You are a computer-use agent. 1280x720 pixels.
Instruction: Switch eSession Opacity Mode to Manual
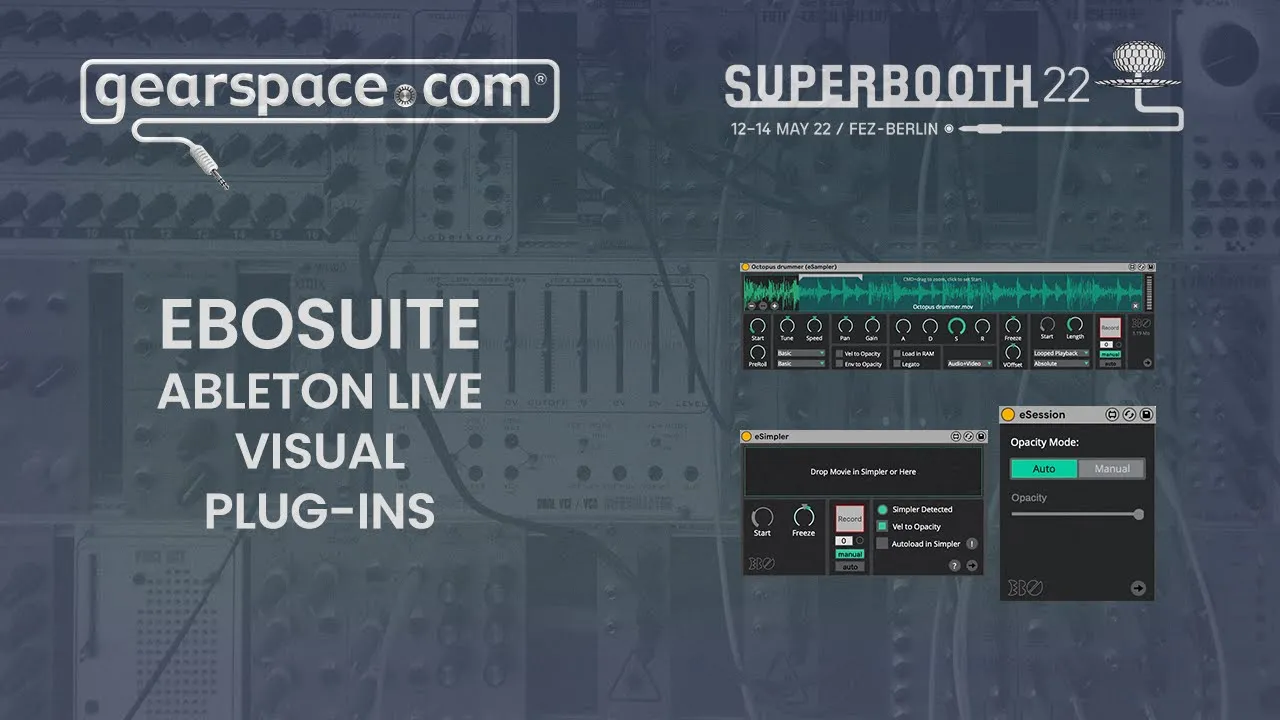[1112, 469]
